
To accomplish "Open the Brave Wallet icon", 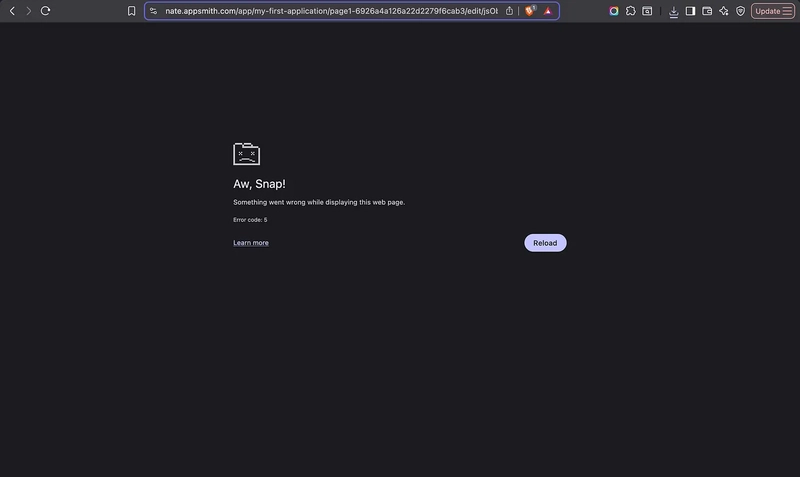I will click(707, 11).
